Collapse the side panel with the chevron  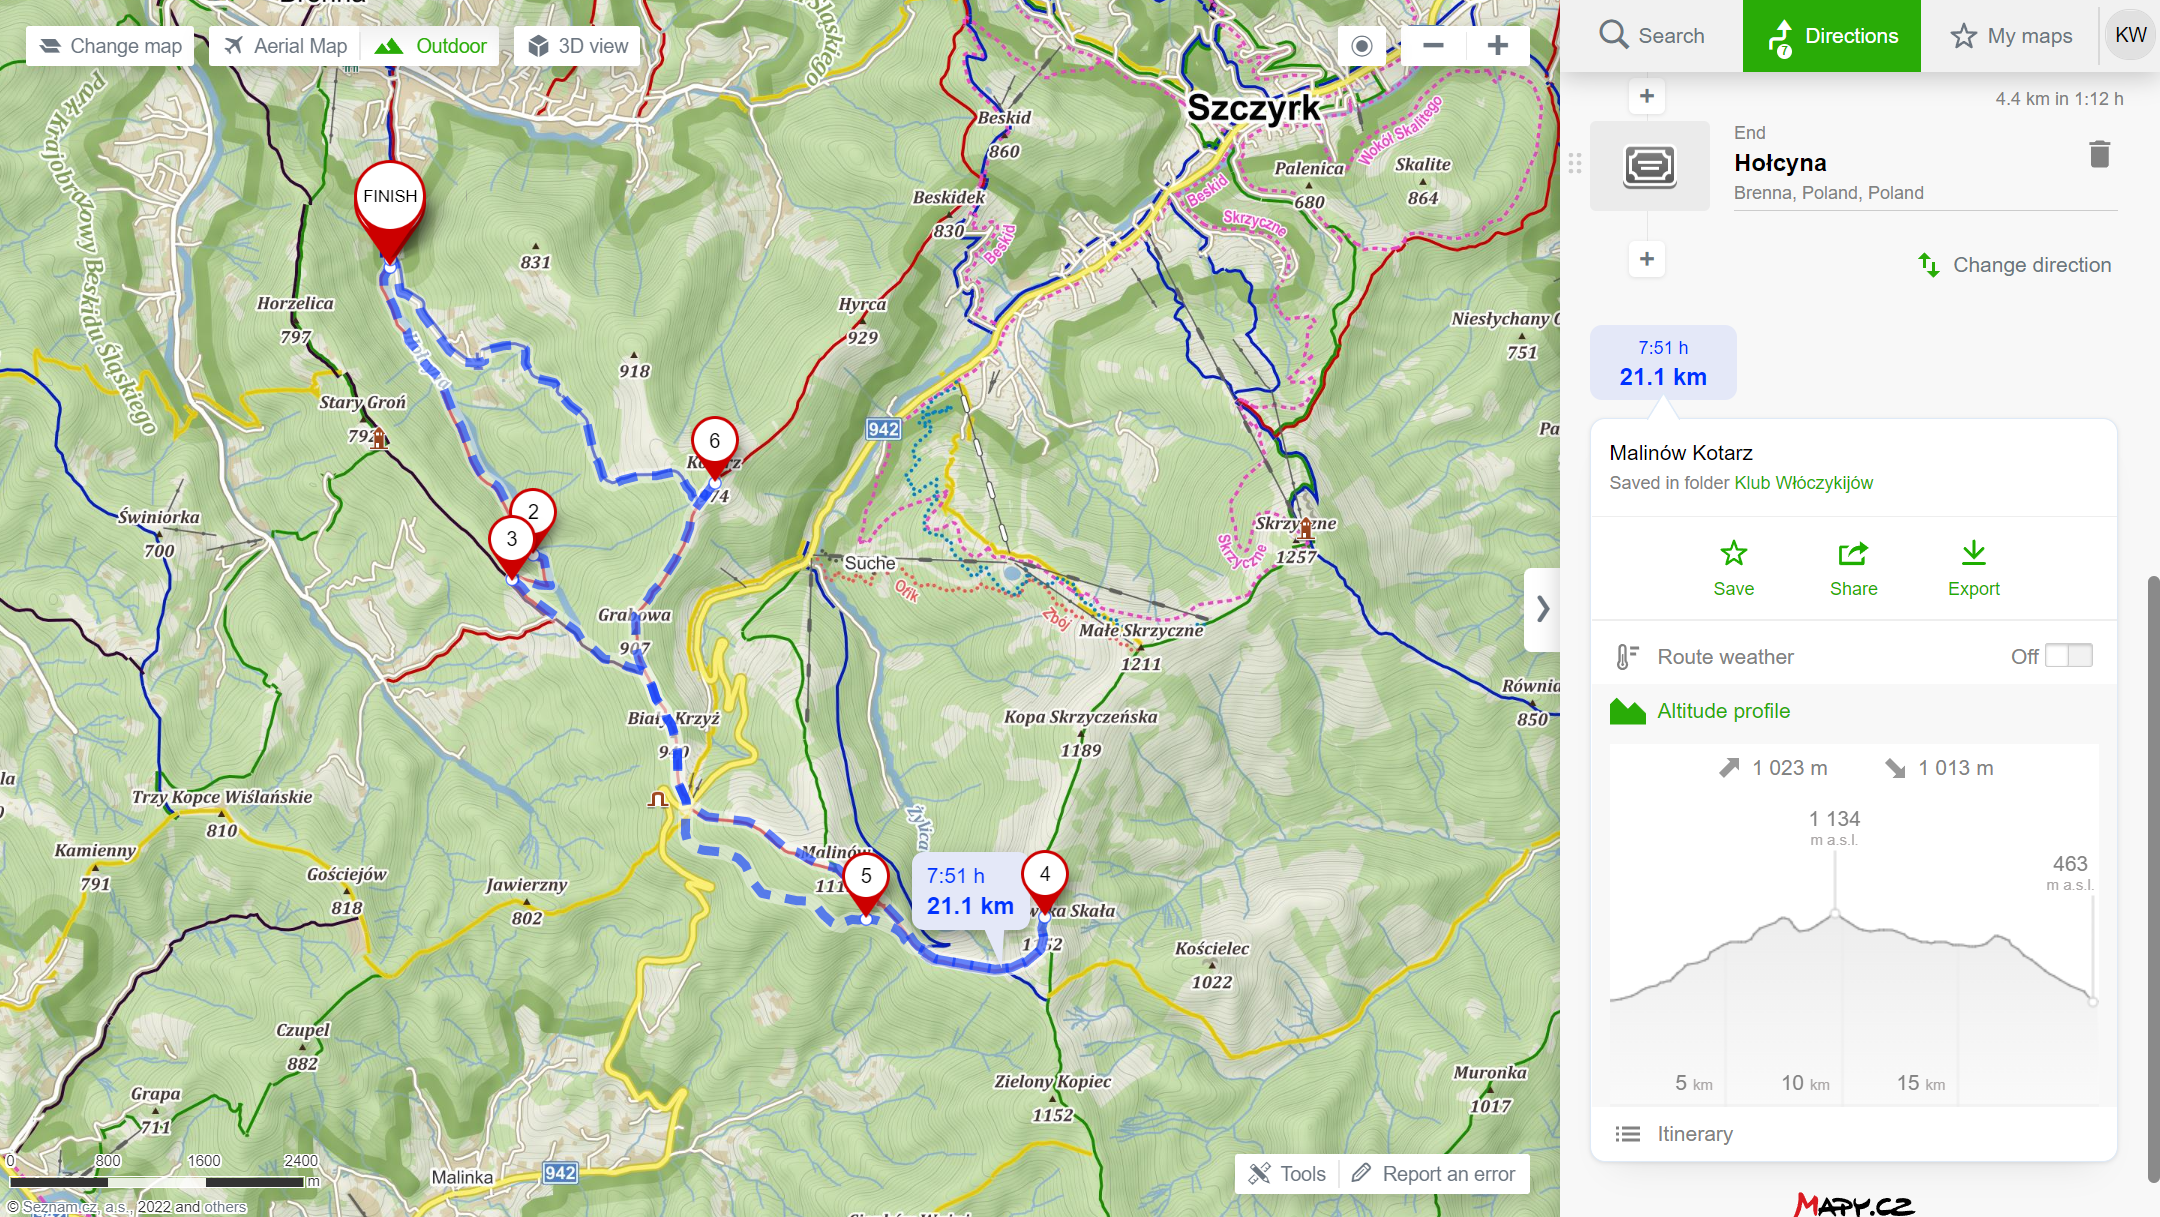[x=1542, y=609]
